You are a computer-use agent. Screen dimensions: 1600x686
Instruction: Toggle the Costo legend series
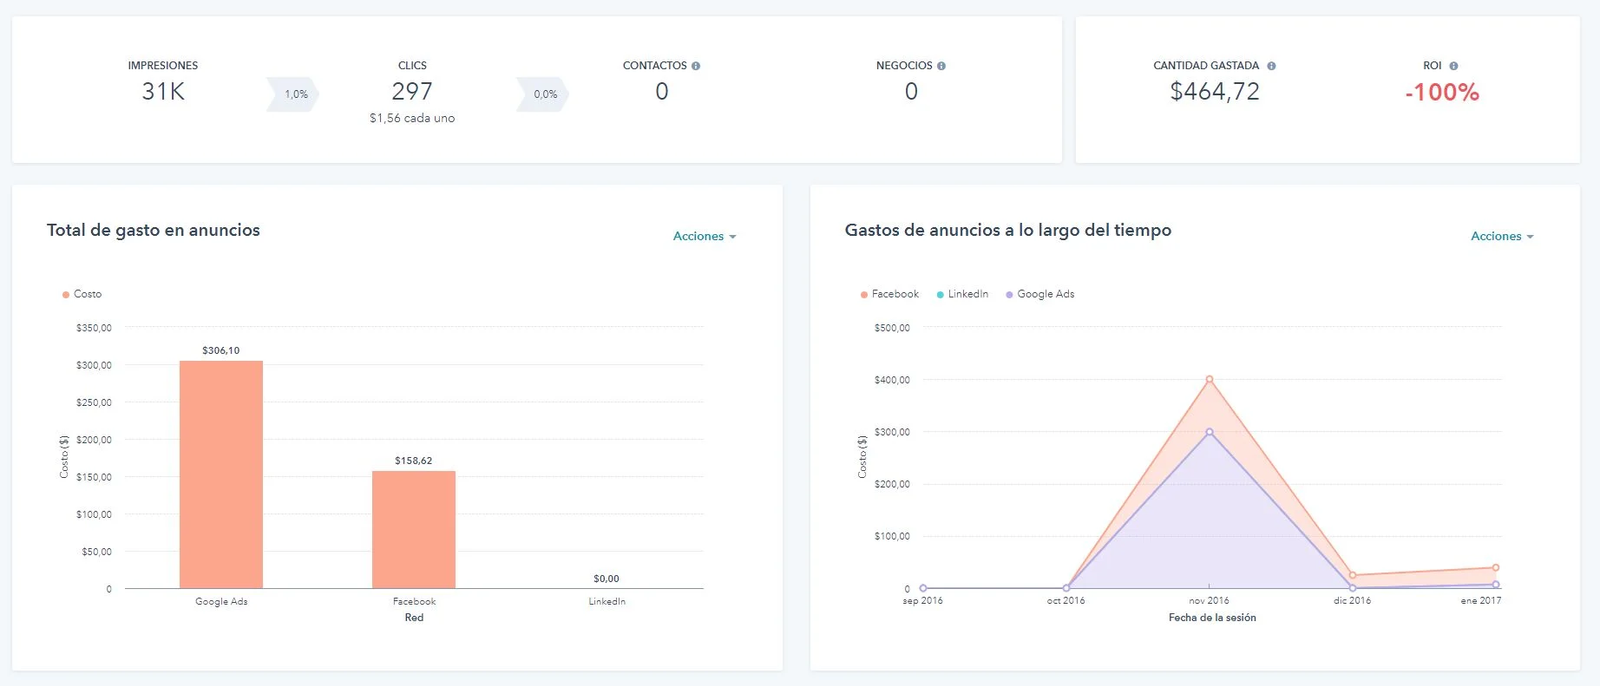[x=82, y=294]
